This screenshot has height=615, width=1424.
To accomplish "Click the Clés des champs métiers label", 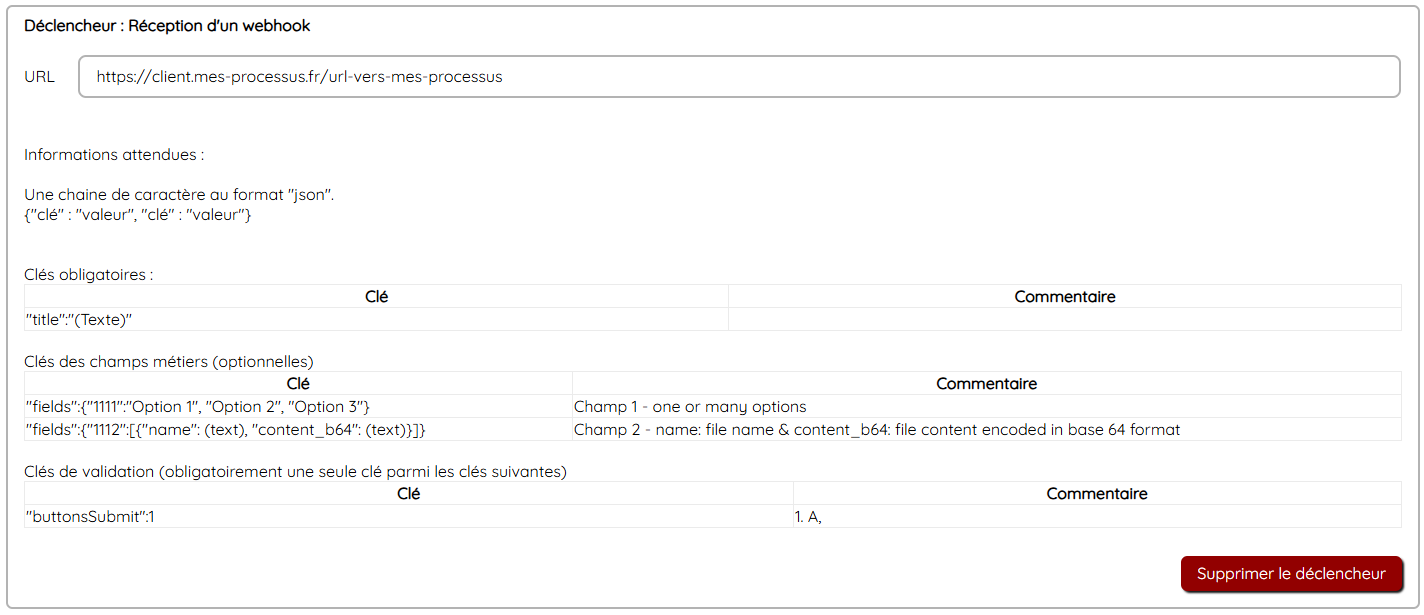I will (x=169, y=361).
